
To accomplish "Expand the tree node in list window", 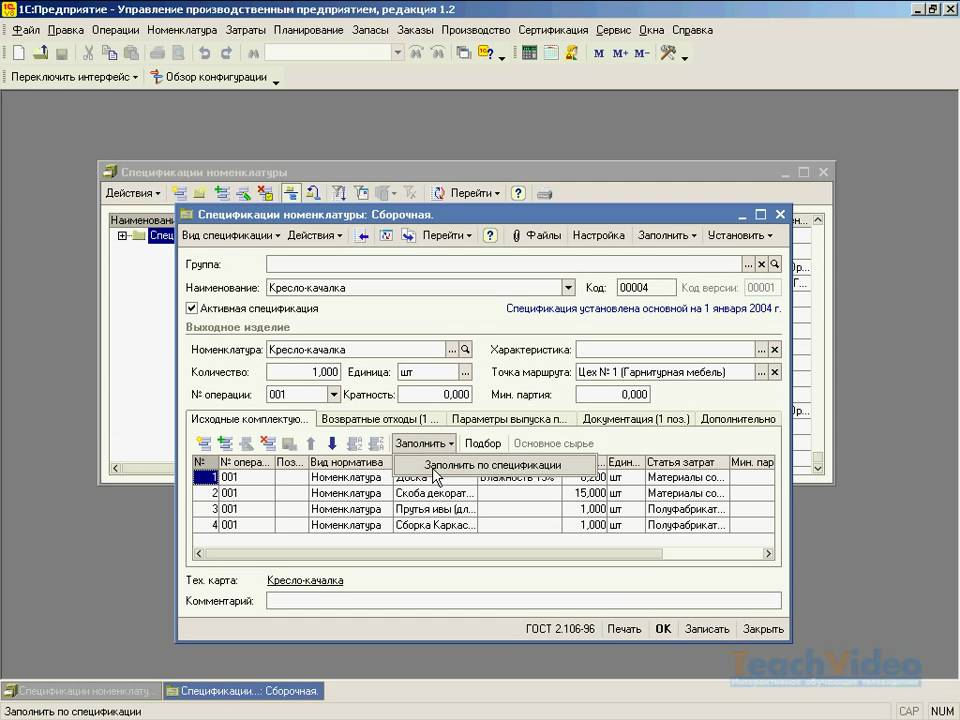I will tap(122, 236).
